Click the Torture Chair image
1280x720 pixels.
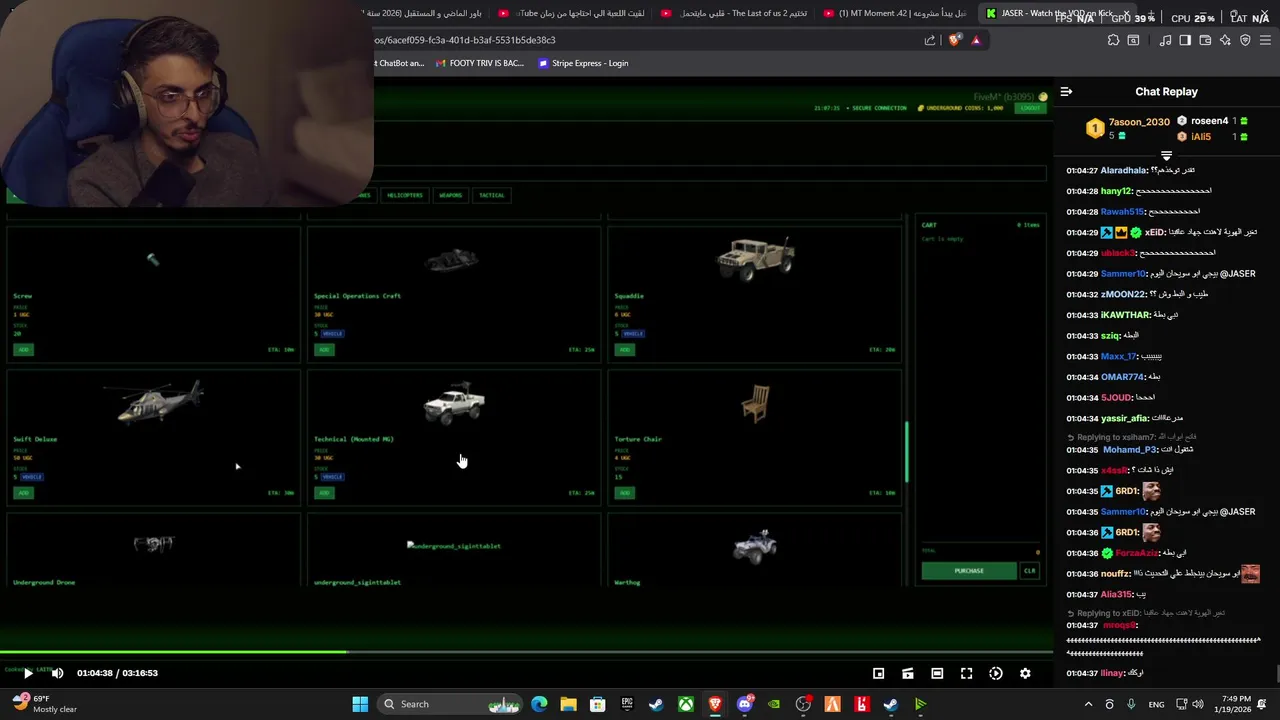pos(756,403)
